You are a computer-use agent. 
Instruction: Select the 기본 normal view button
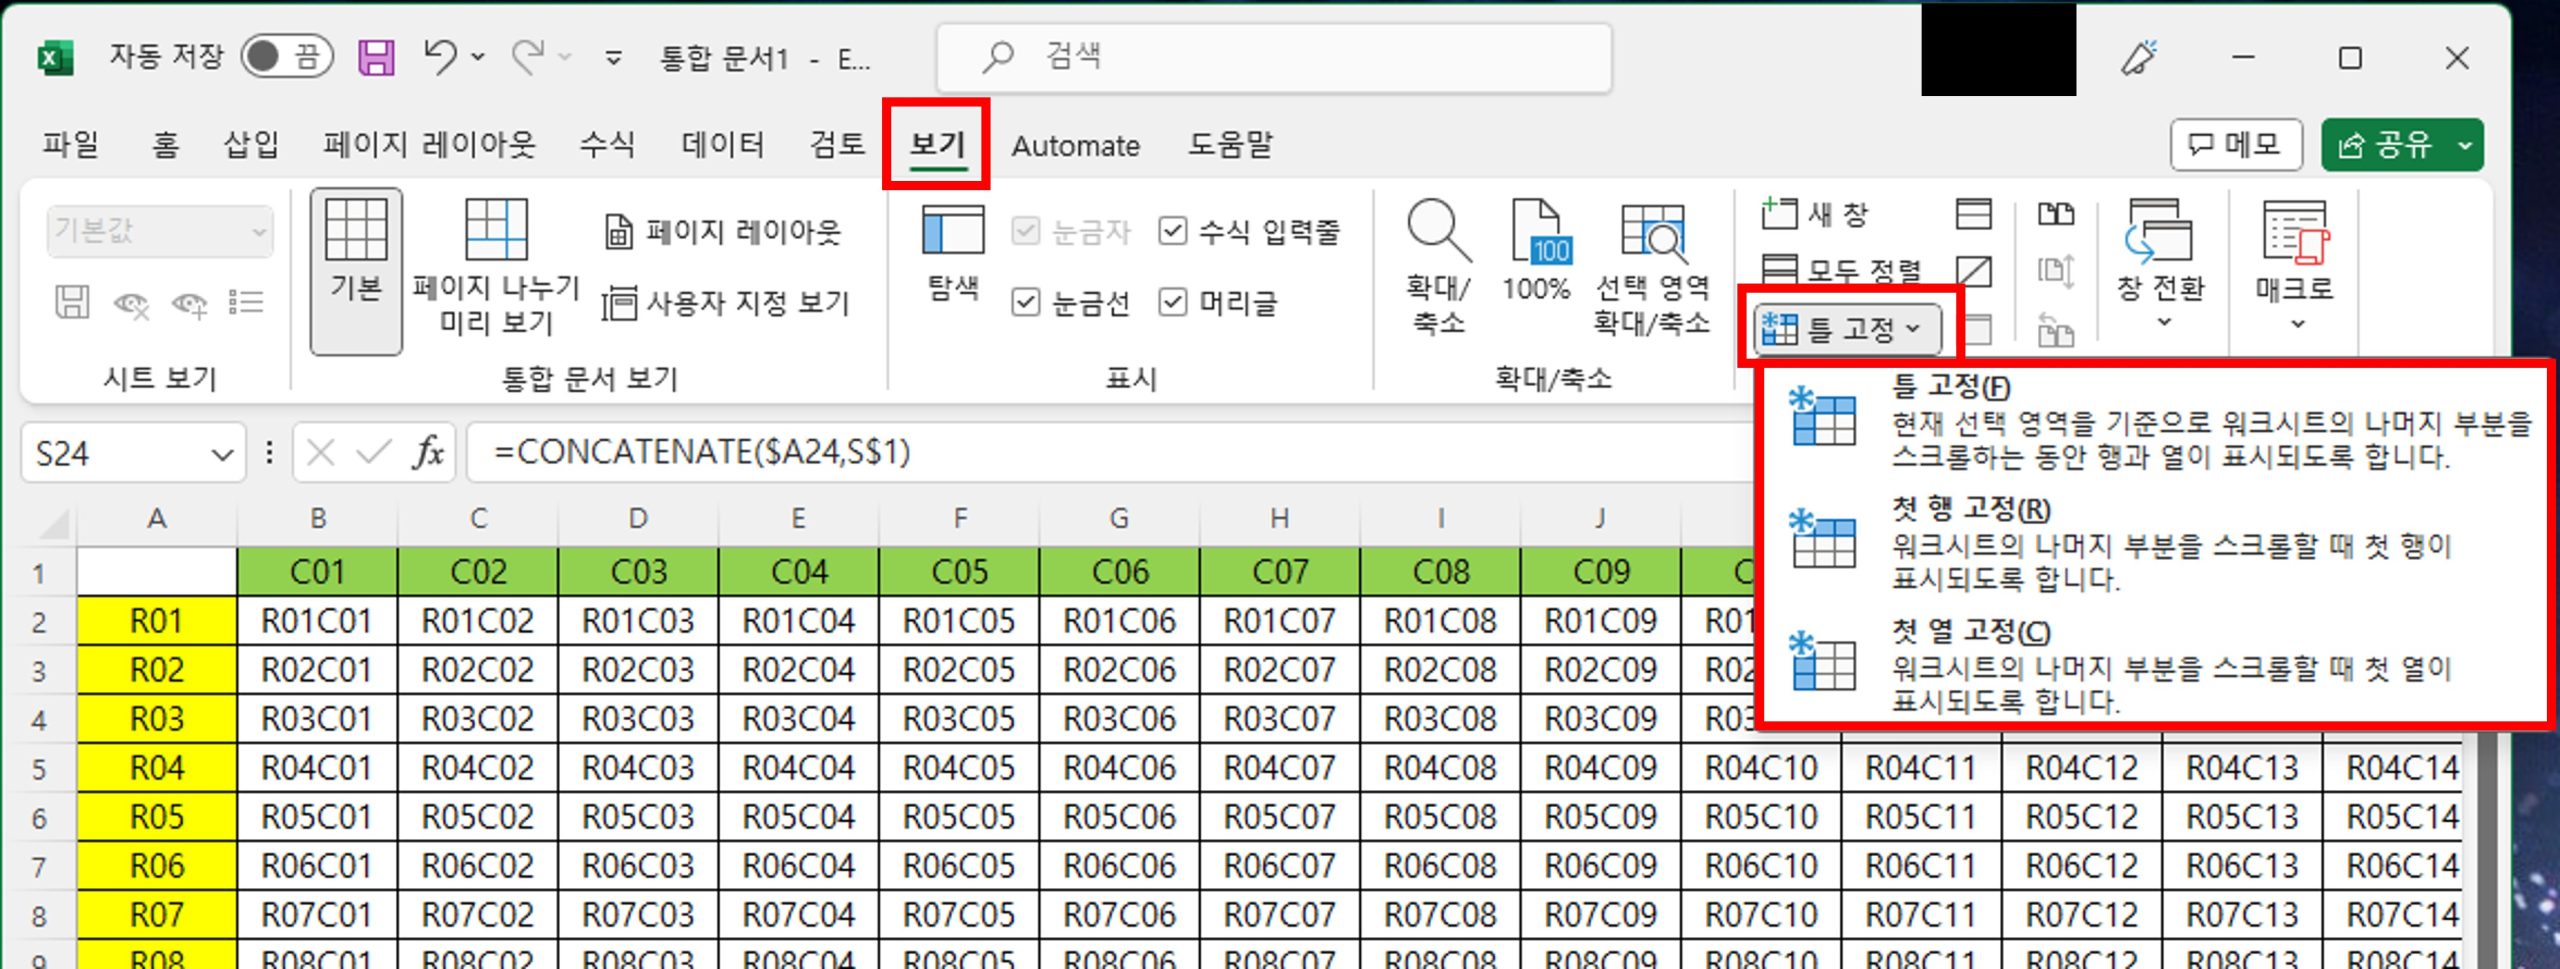(356, 271)
